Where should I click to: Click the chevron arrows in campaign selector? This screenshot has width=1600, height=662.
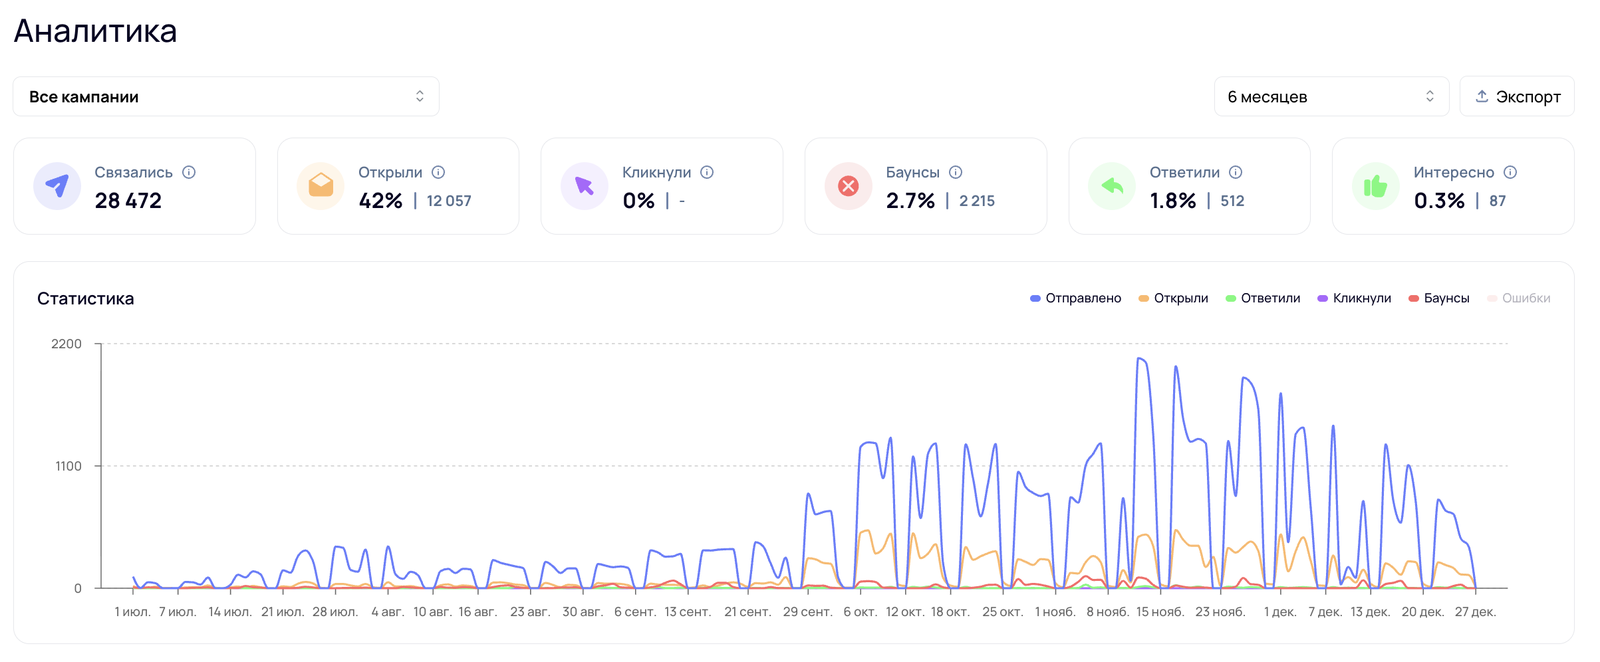click(x=420, y=97)
